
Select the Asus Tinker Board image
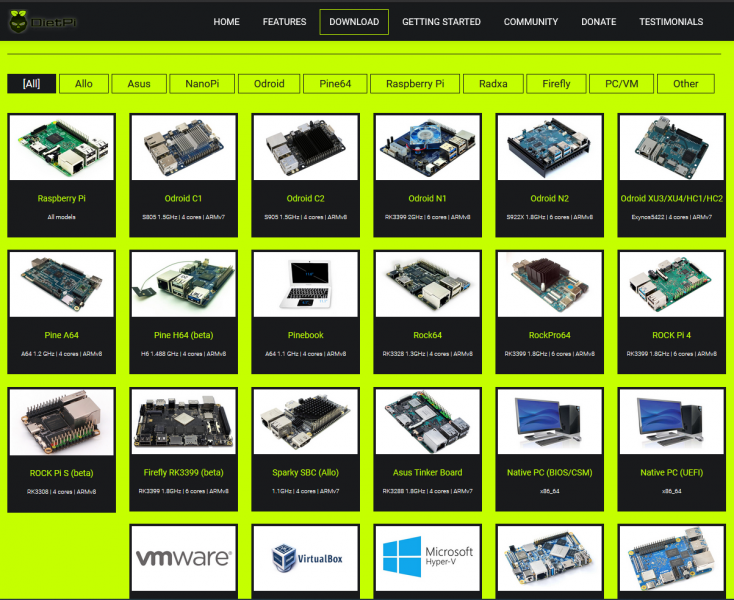click(x=427, y=422)
